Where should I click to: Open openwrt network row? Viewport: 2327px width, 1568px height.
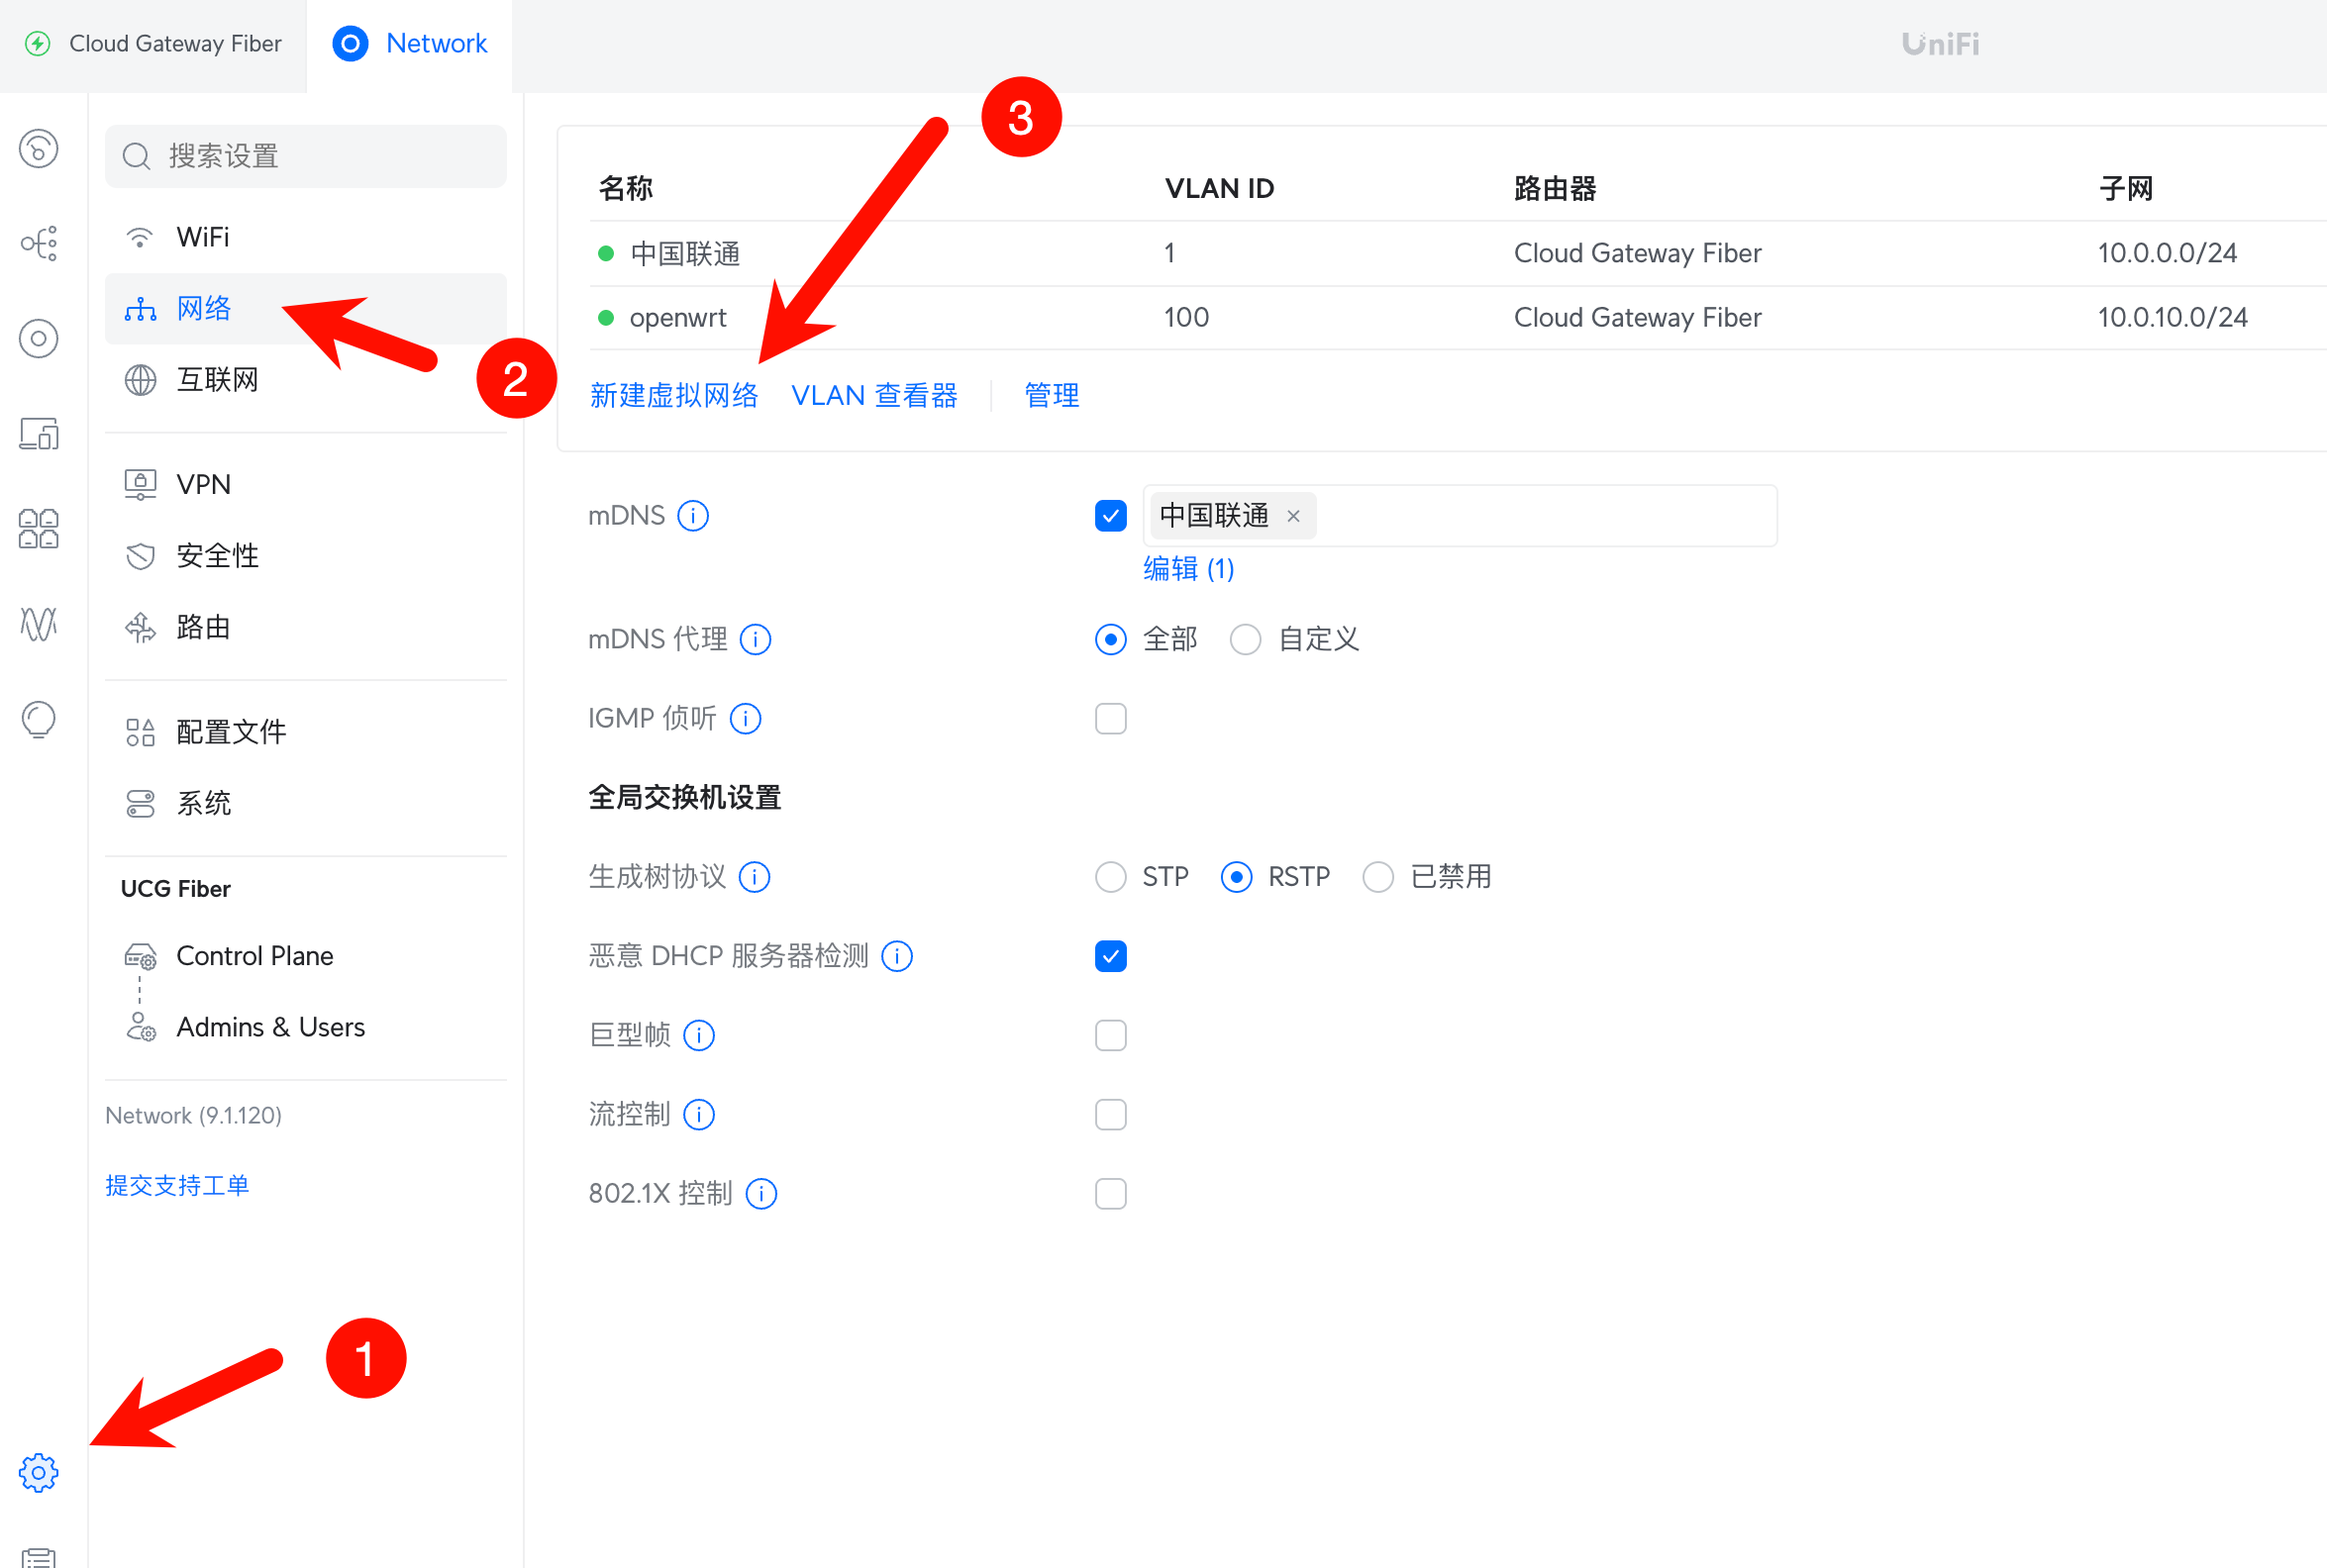[x=1458, y=318]
